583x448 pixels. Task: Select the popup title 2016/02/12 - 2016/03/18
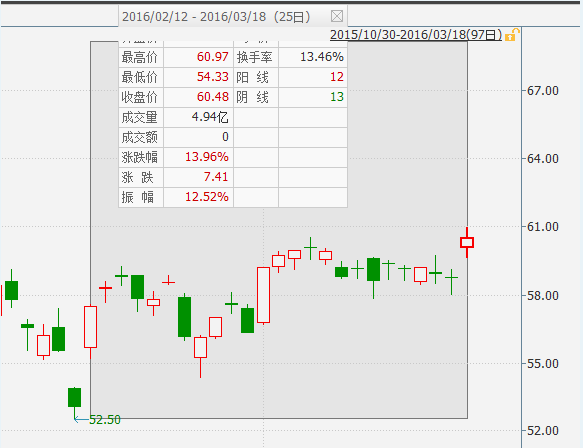pos(194,17)
